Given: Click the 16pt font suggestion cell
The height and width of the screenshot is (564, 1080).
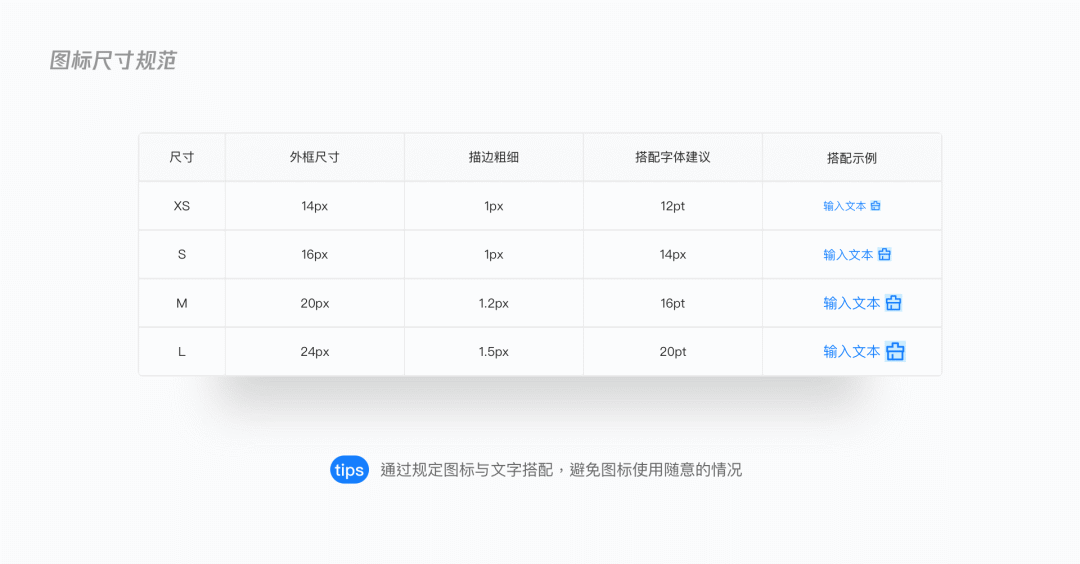Looking at the screenshot, I should (x=673, y=303).
